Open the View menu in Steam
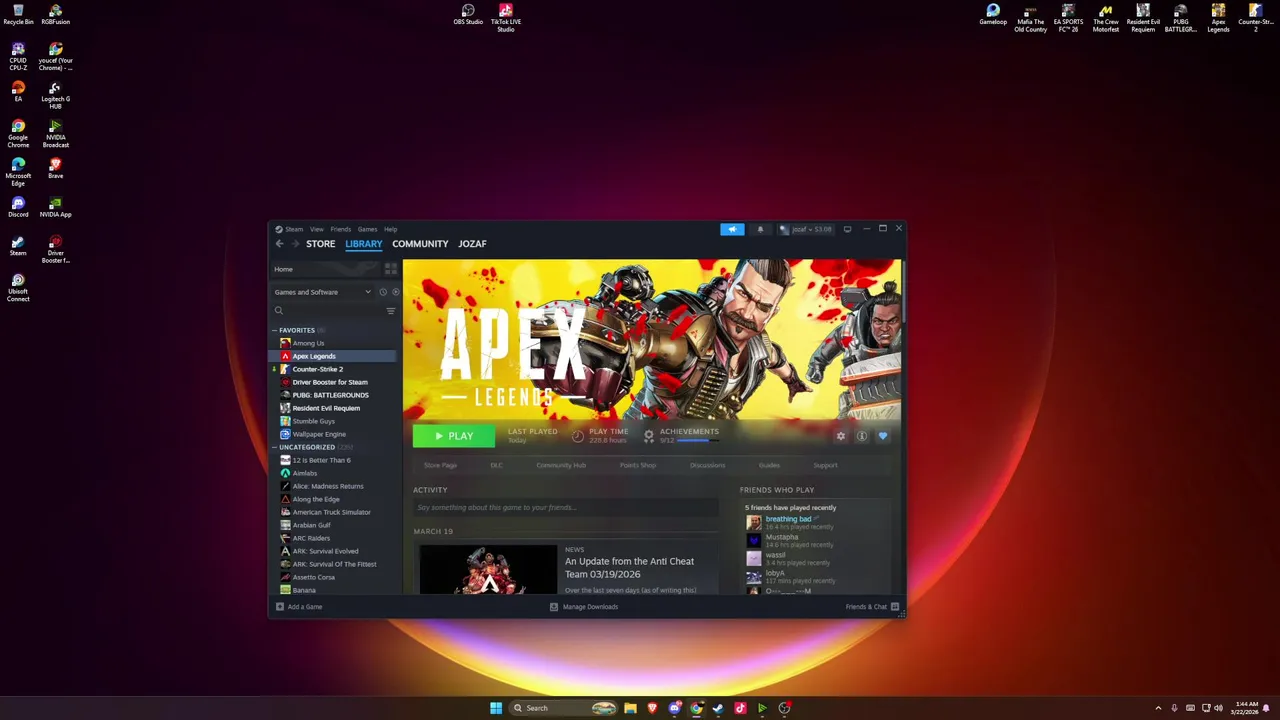The image size is (1280, 720). coord(316,229)
